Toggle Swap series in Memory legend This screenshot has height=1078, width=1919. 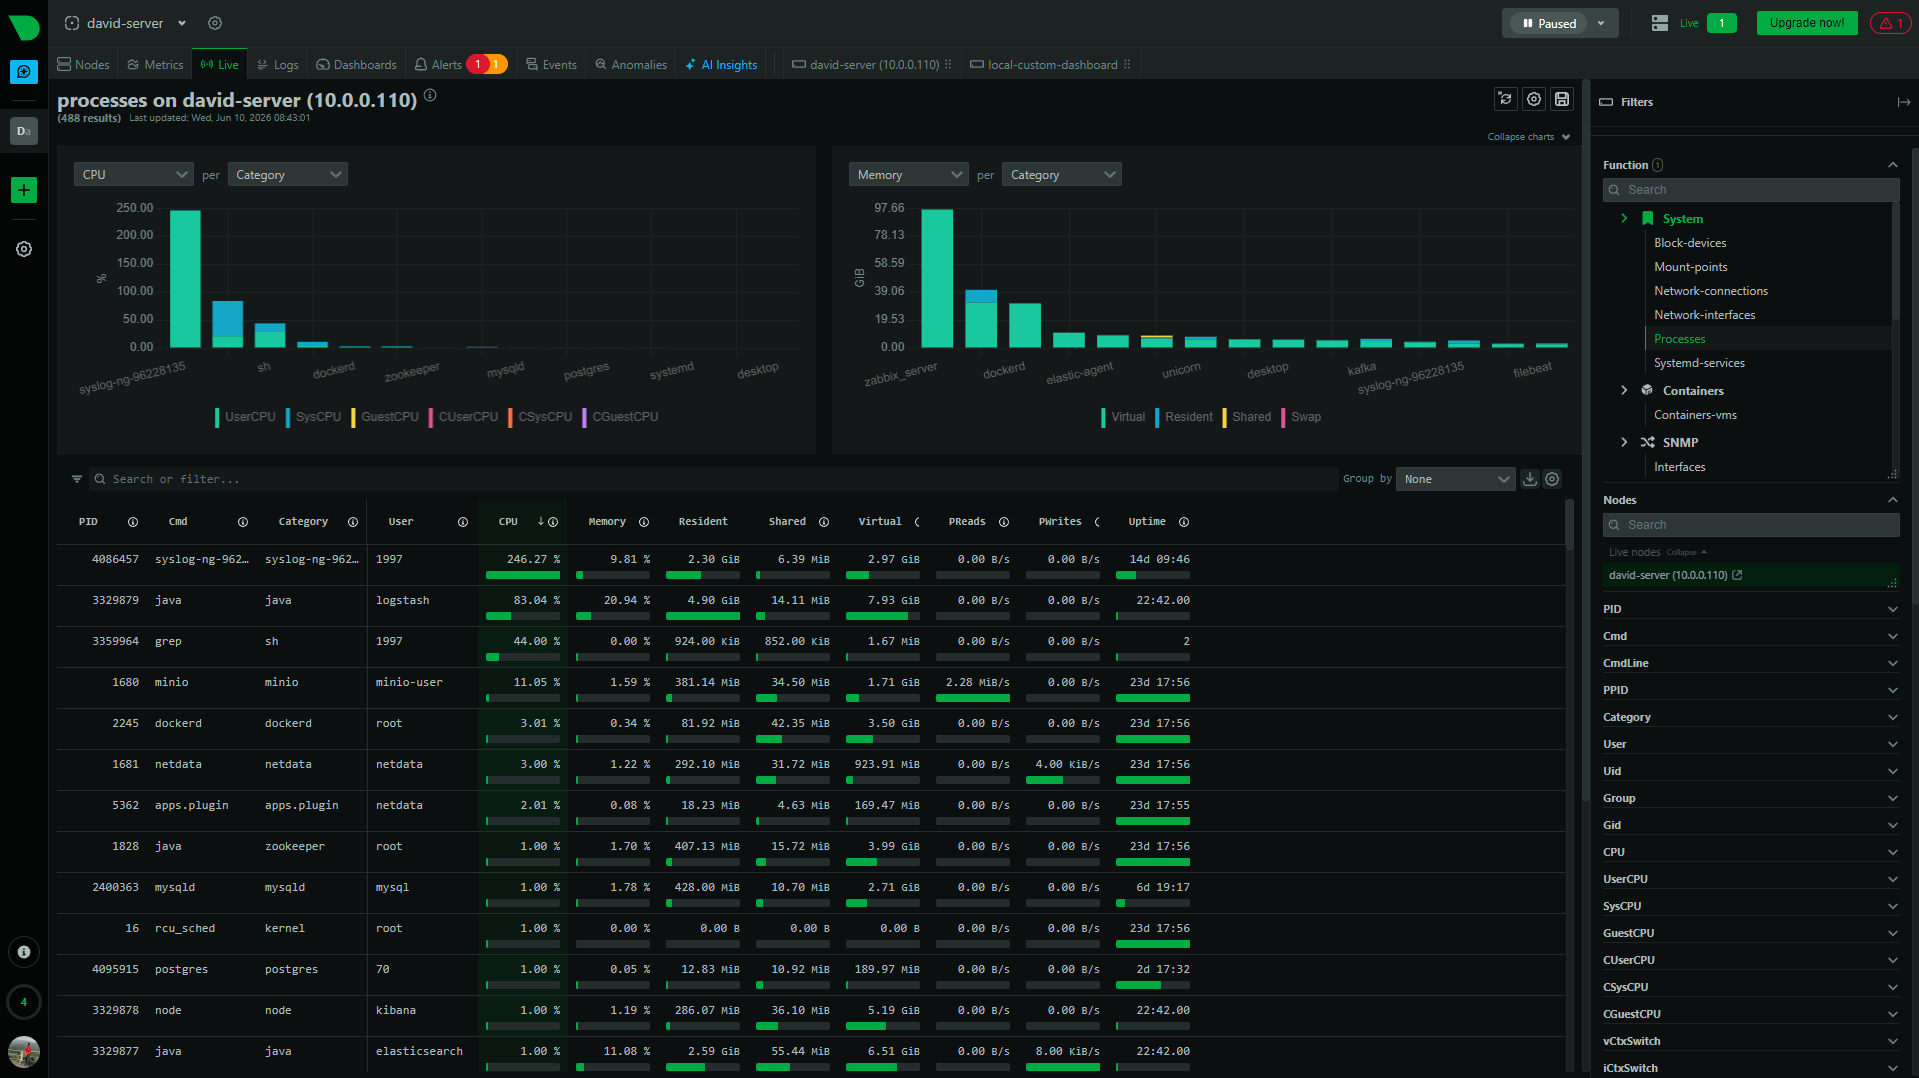(1302, 417)
